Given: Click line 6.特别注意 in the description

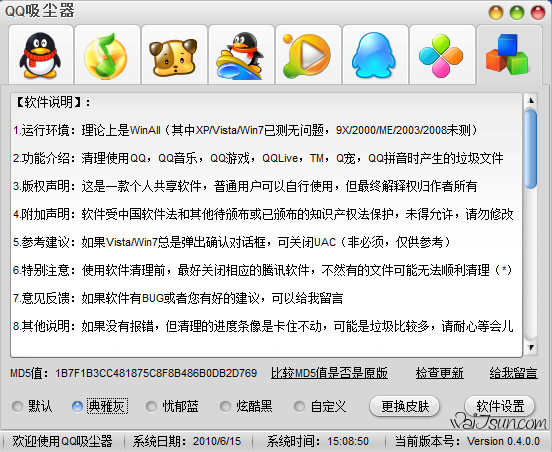Looking at the screenshot, I should pos(262,270).
